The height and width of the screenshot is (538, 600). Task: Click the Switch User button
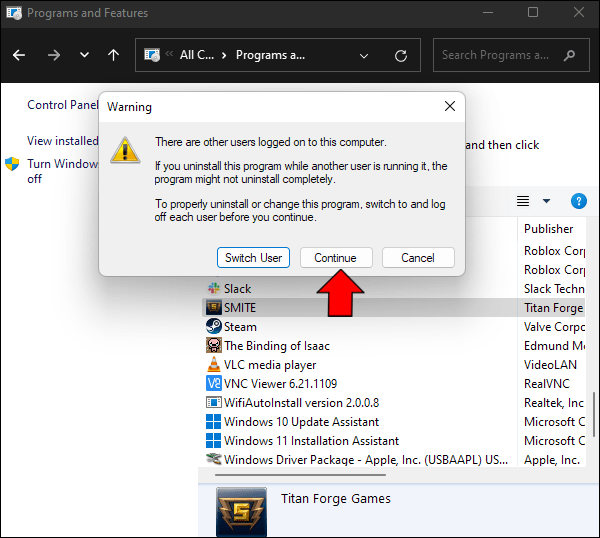click(x=253, y=258)
